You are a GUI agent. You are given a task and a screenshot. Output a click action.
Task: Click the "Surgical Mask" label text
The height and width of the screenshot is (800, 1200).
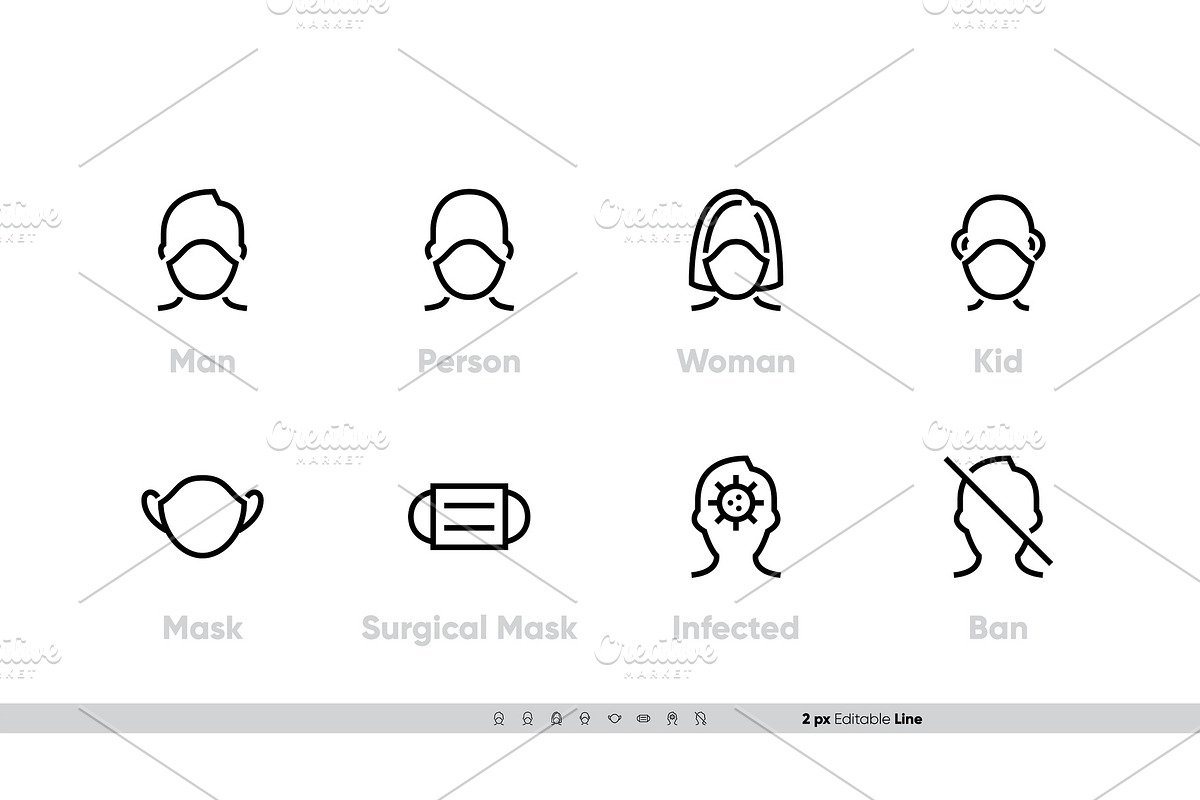469,628
